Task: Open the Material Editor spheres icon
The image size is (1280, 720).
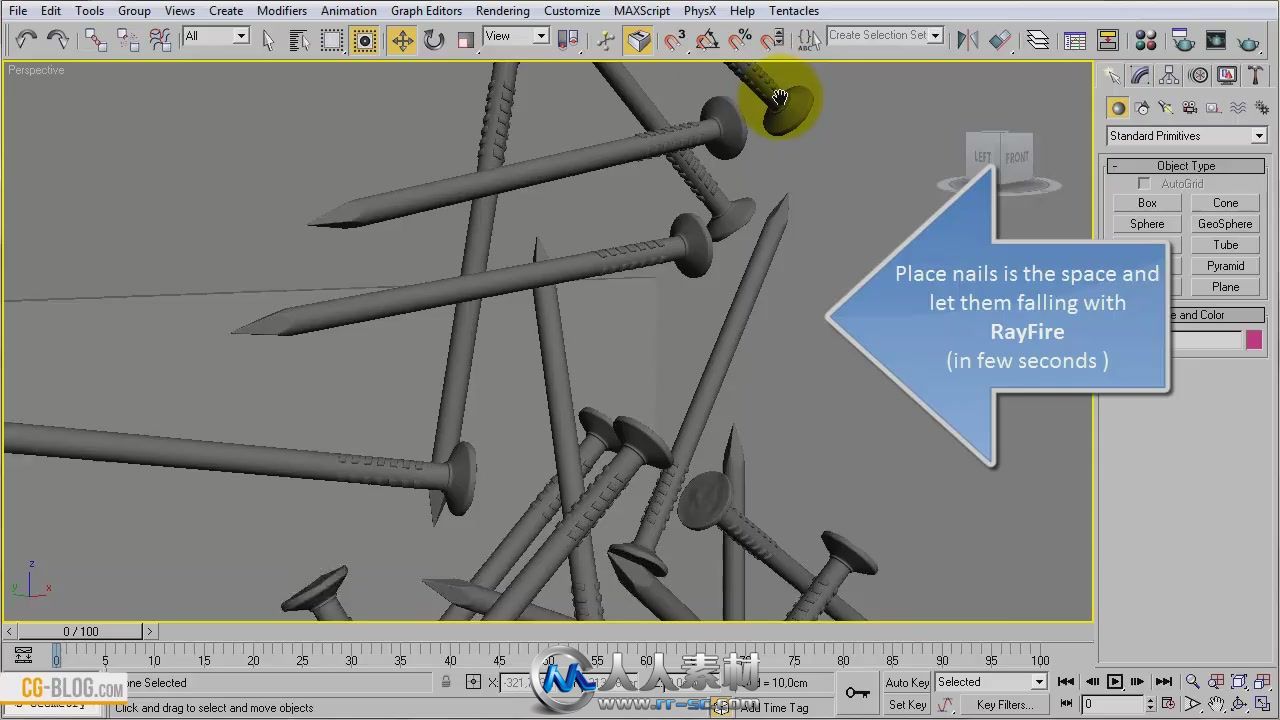Action: [1146, 40]
